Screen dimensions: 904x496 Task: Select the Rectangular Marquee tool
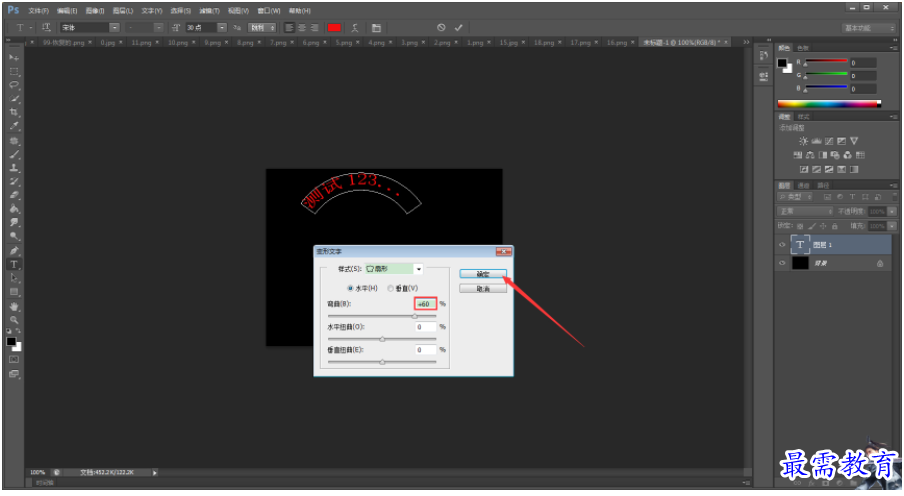pos(14,72)
